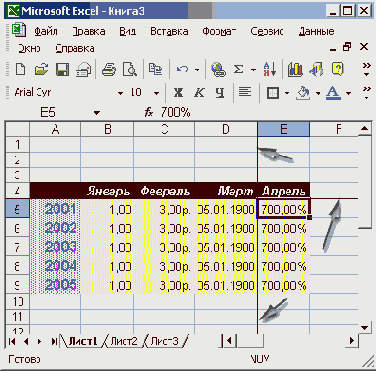Image resolution: width=376 pixels, height=371 pixels.
Task: Go to first sheet tab navigation arrow
Action: pyautogui.click(x=12, y=341)
